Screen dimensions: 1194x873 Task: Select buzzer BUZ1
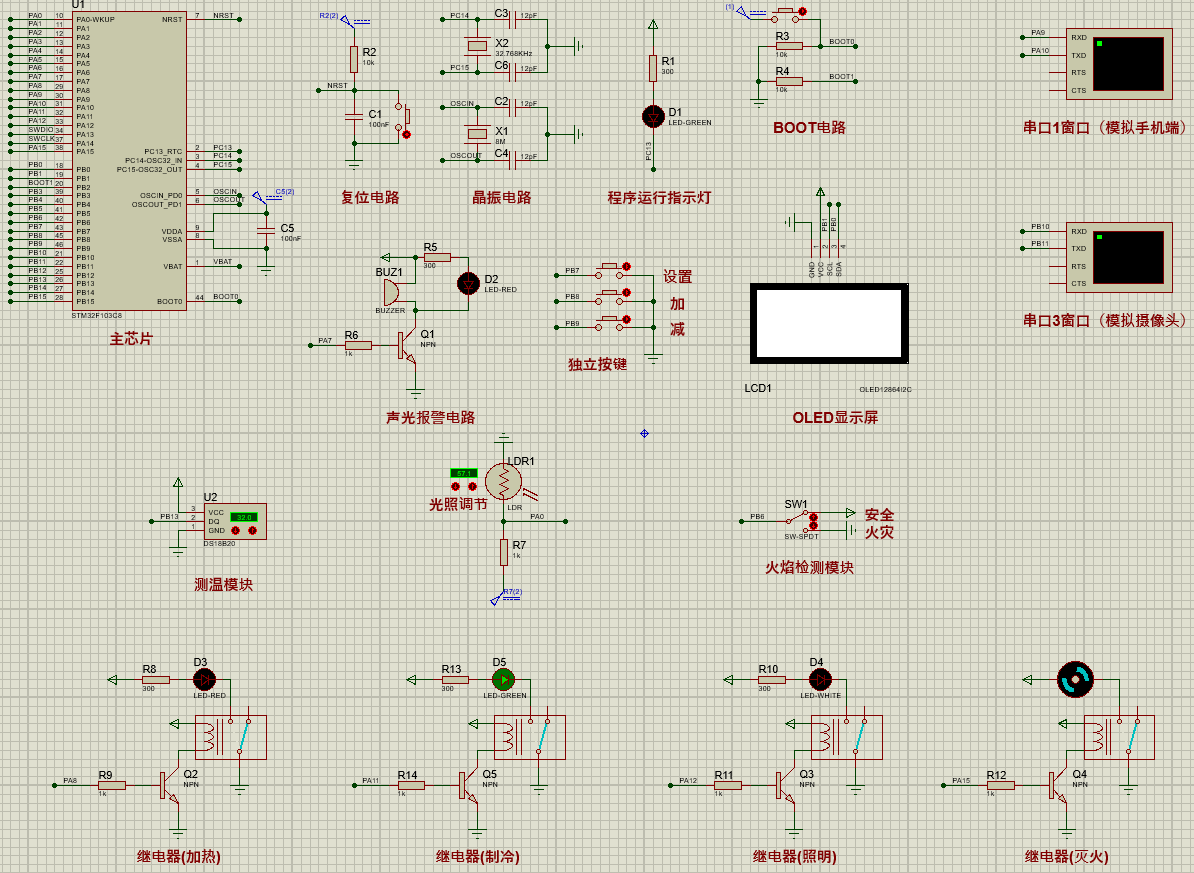pos(389,293)
